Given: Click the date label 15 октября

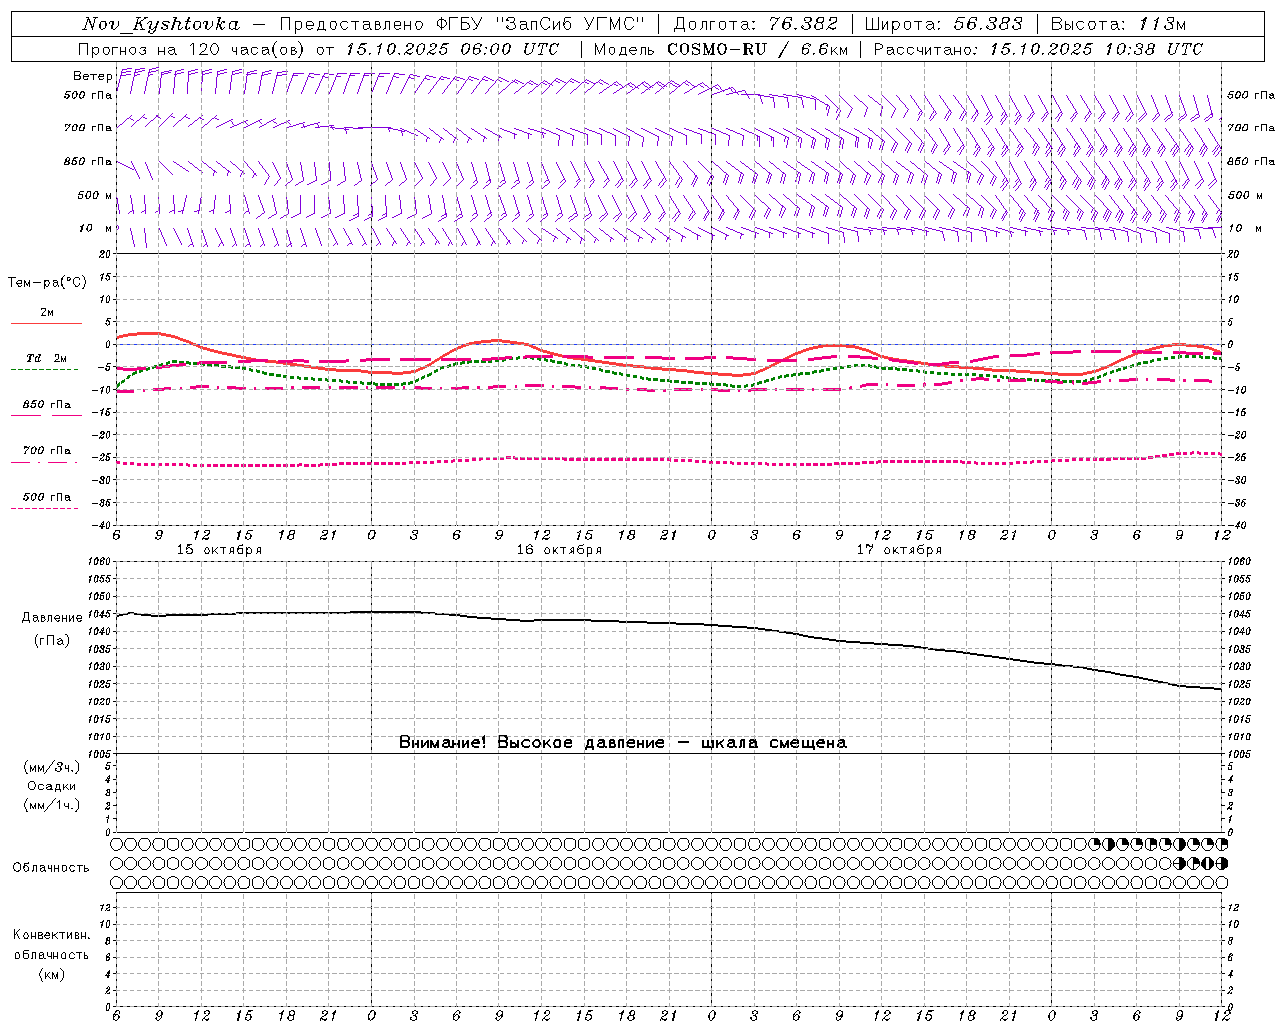Looking at the screenshot, I should (219, 550).
